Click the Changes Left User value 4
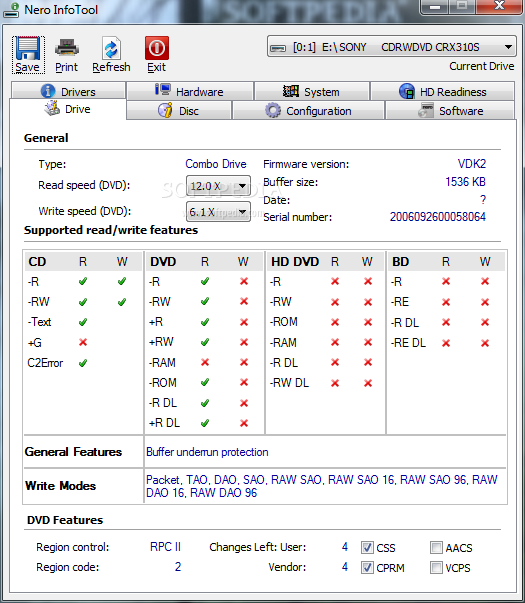 click(x=345, y=546)
